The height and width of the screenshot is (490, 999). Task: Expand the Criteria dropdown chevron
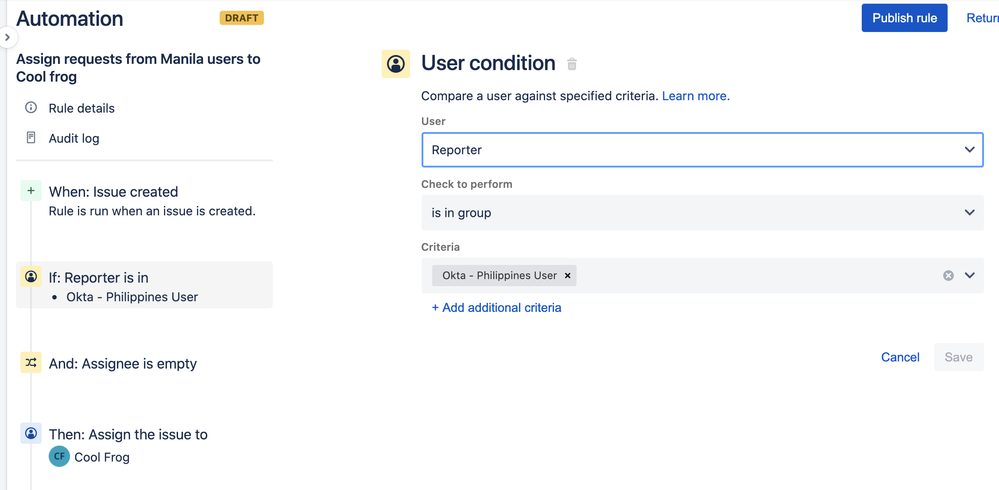click(x=970, y=275)
